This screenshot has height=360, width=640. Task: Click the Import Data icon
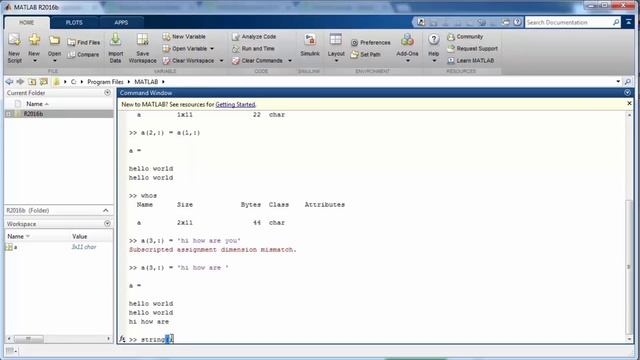point(115,40)
